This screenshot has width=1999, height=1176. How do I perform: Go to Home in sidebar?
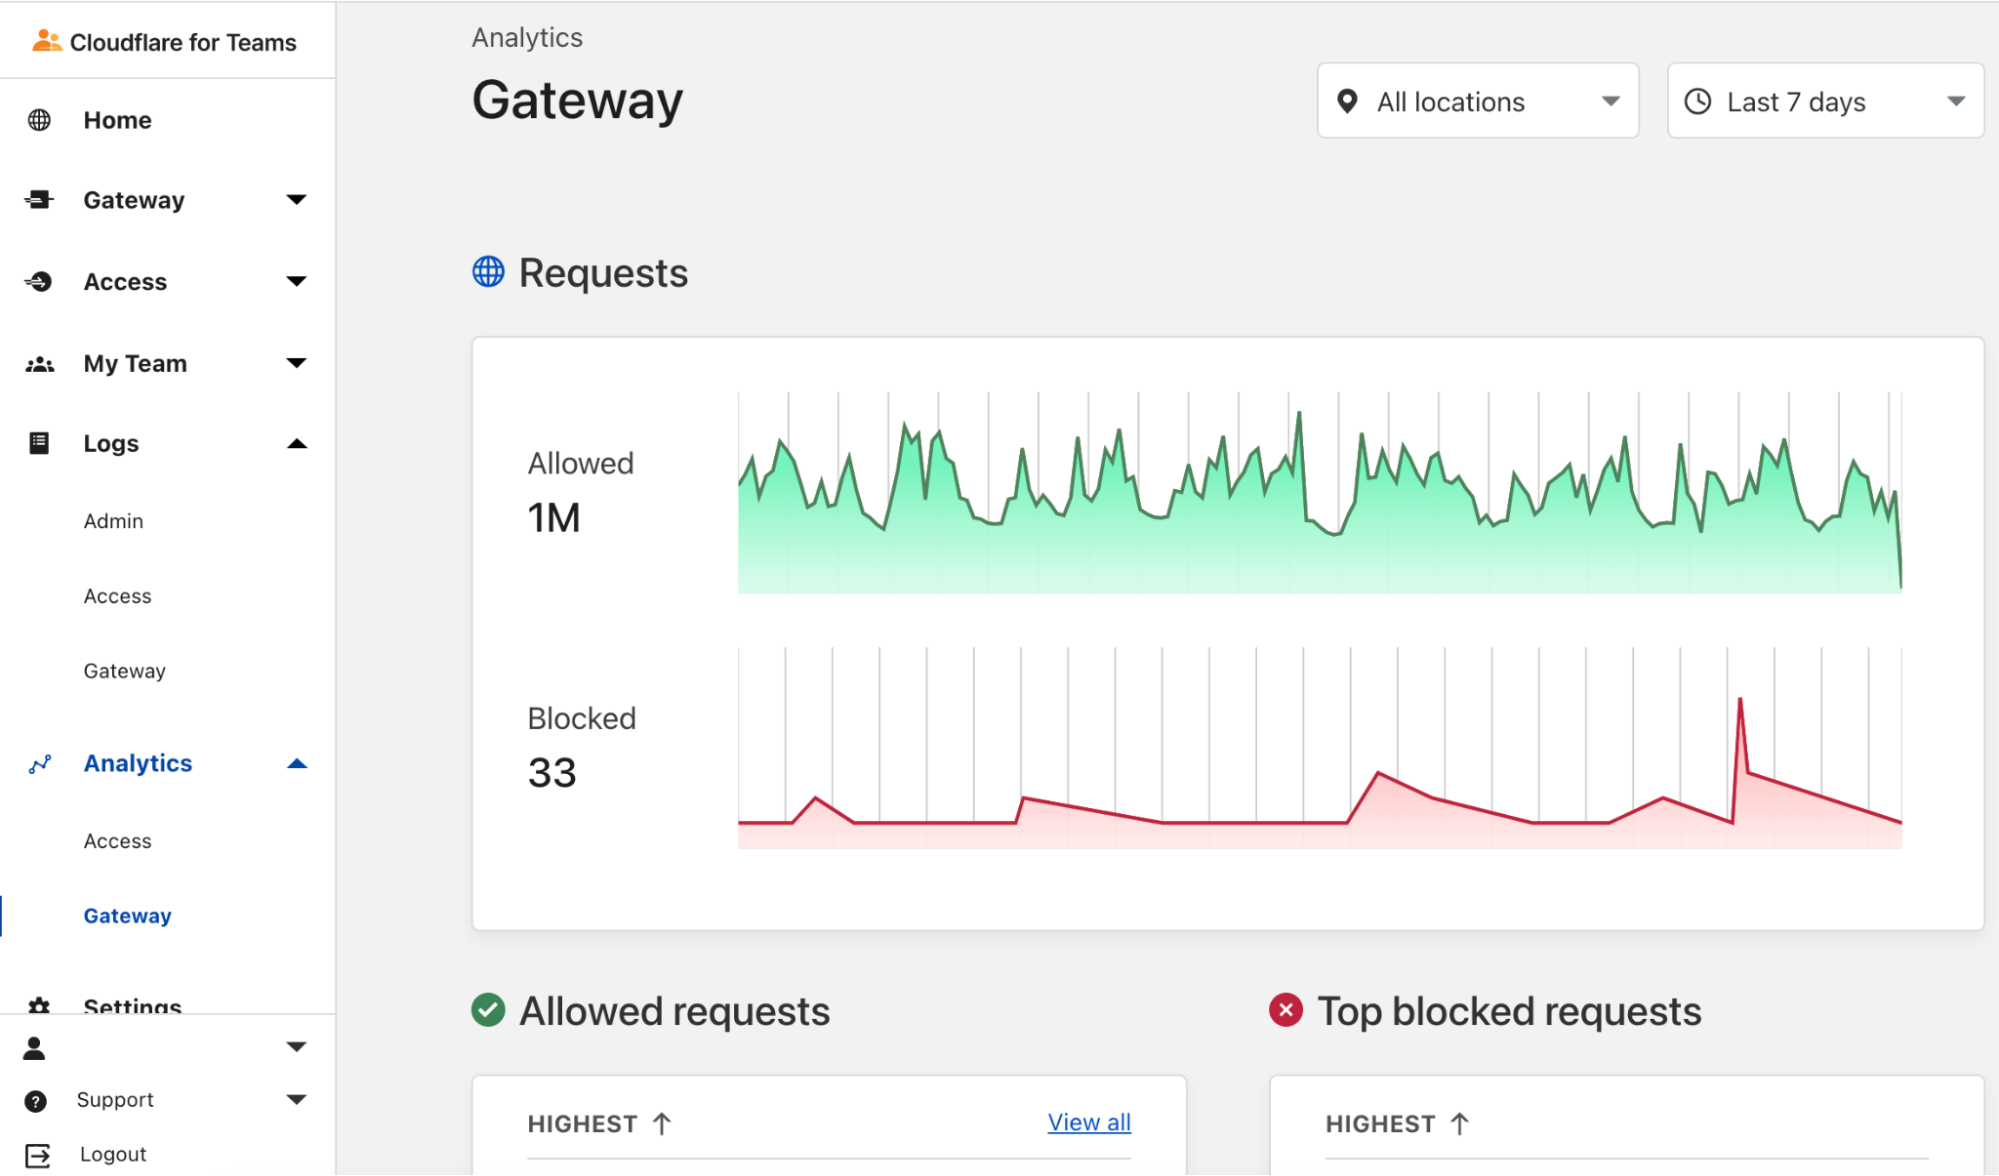[x=118, y=120]
